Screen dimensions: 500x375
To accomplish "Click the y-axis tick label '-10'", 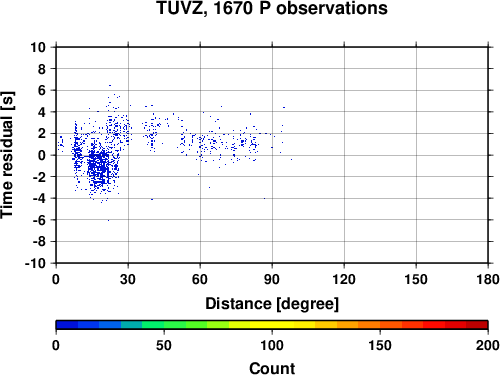I will tap(35, 263).
